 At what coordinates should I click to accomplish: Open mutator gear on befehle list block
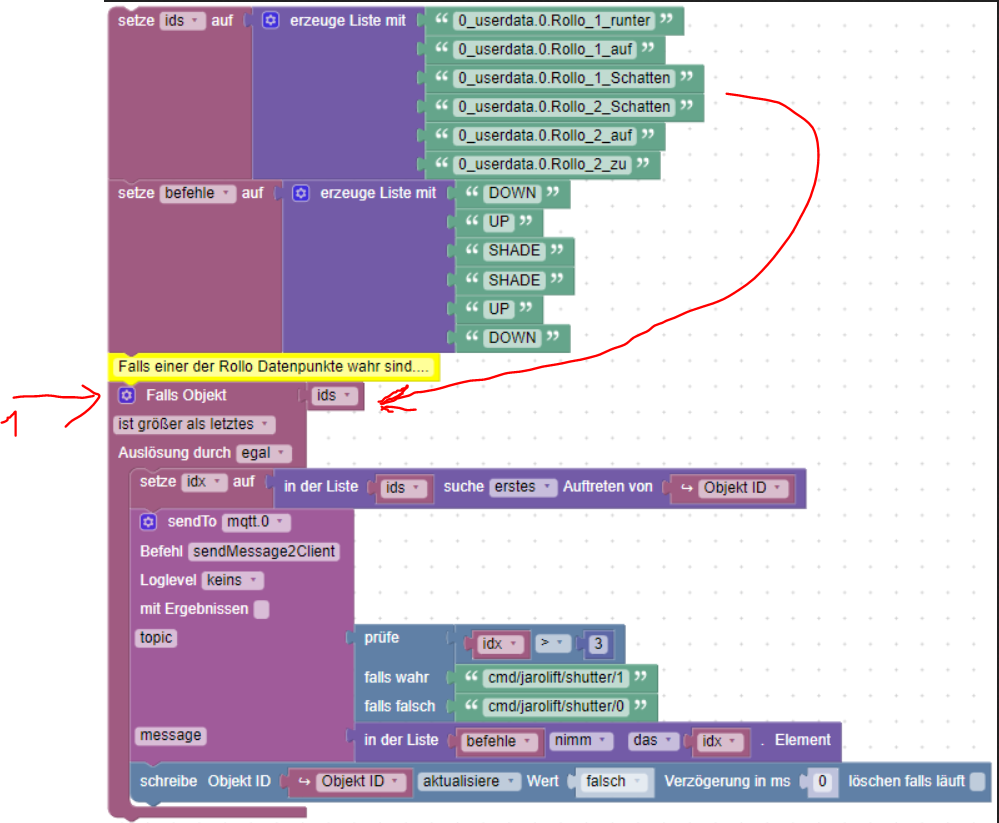(301, 193)
